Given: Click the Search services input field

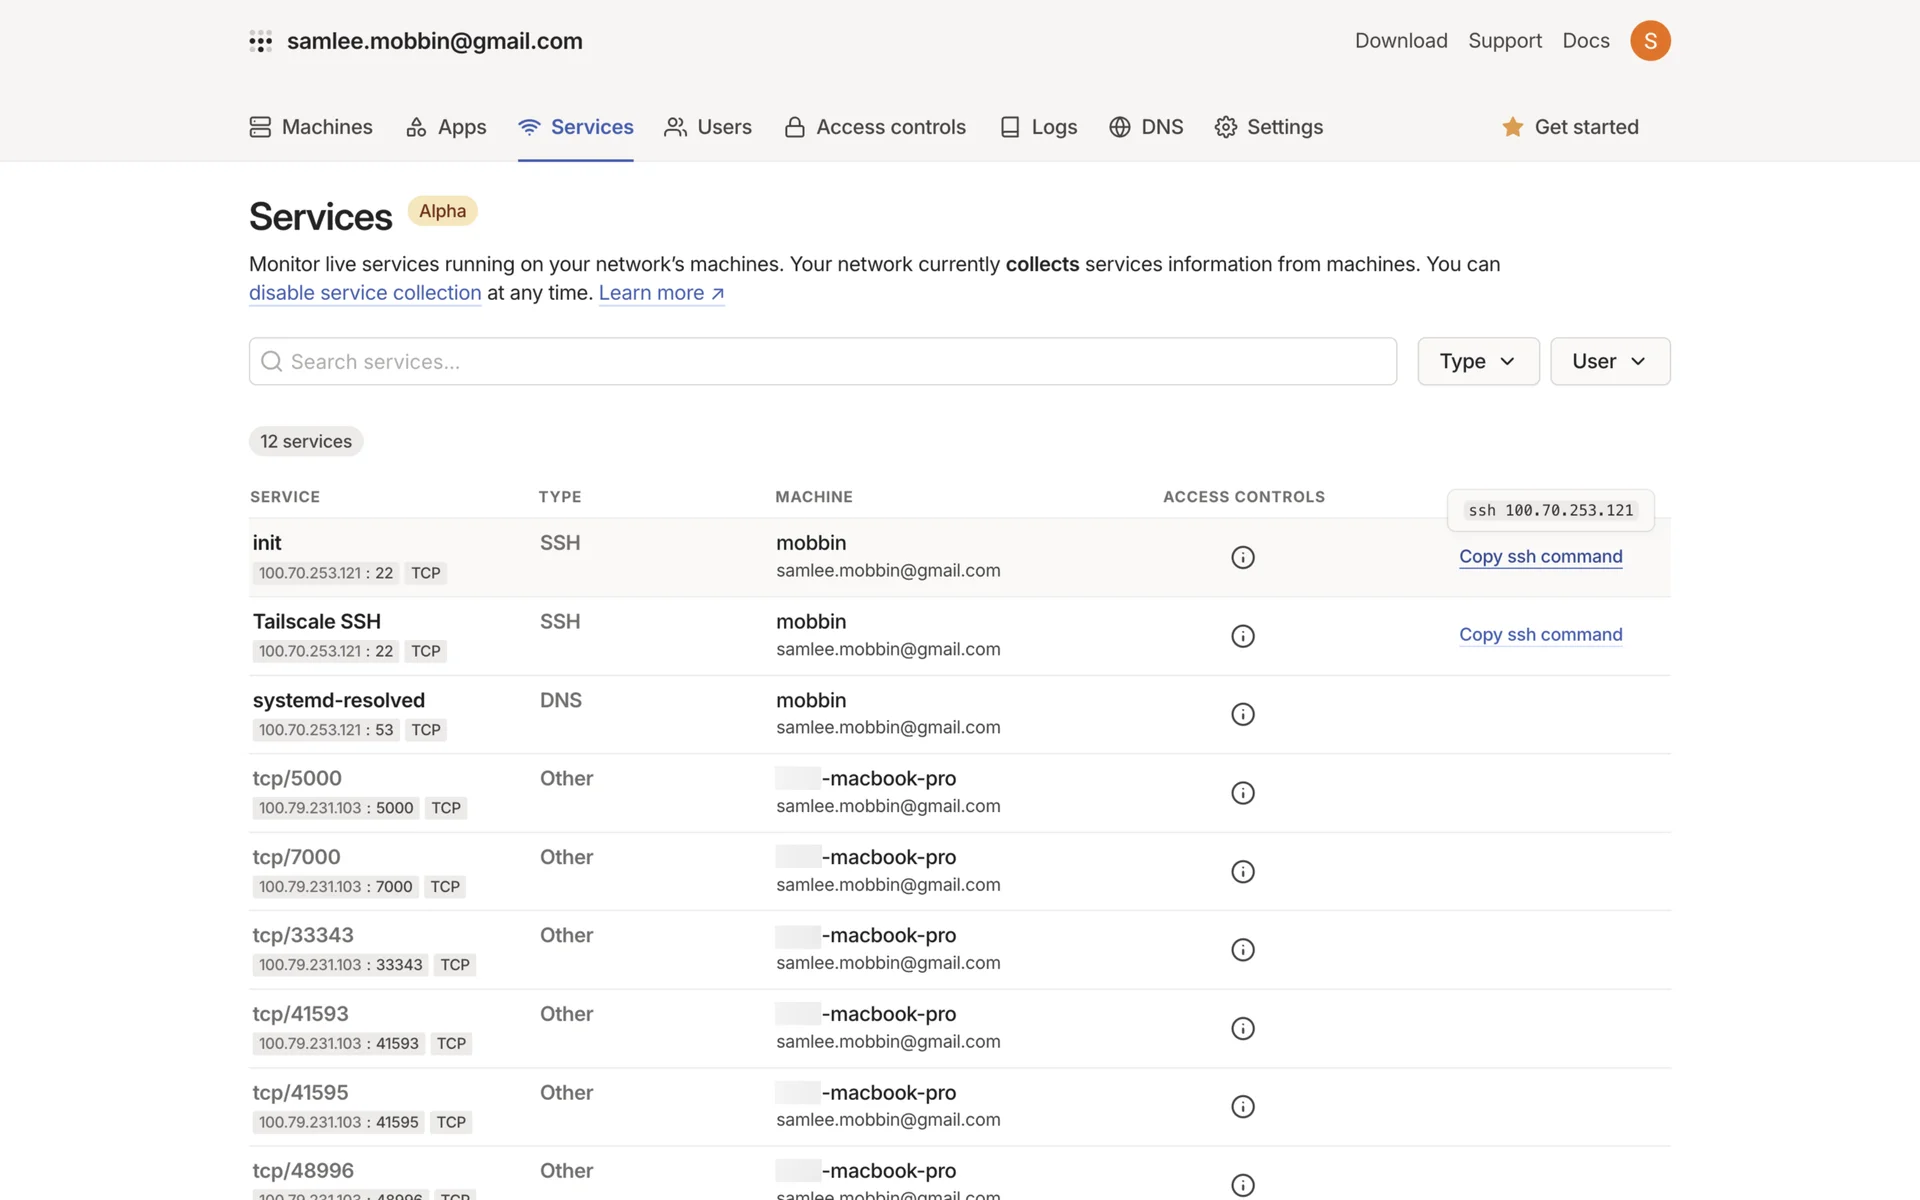Looking at the screenshot, I should pyautogui.click(x=822, y=361).
